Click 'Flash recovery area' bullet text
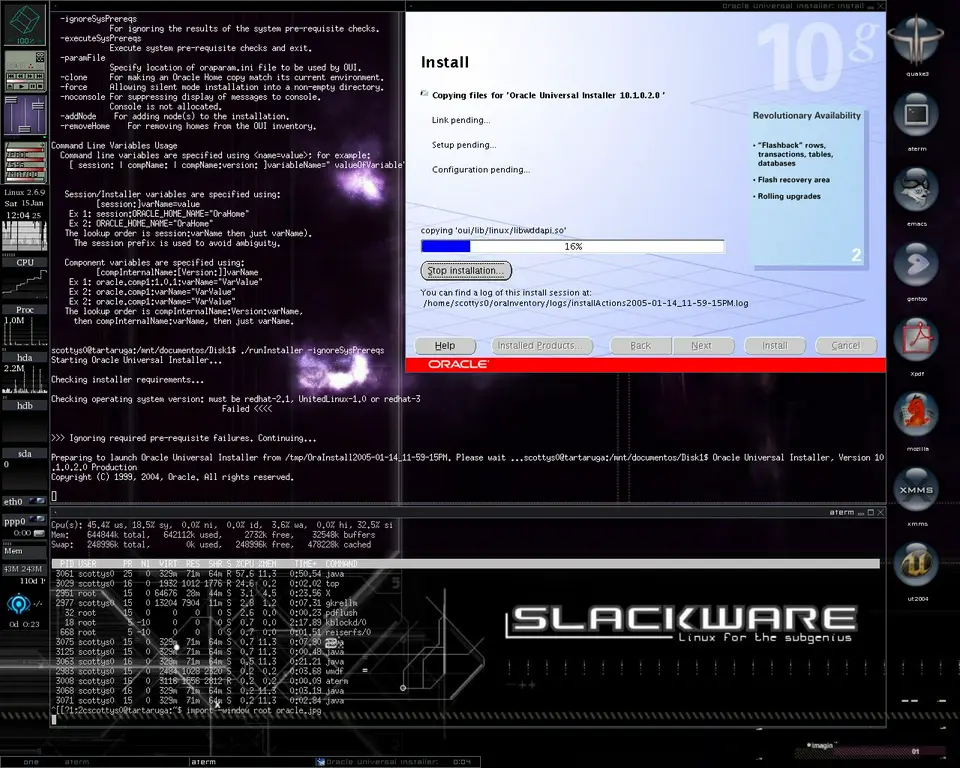Viewport: 960px width, 768px height. click(793, 180)
